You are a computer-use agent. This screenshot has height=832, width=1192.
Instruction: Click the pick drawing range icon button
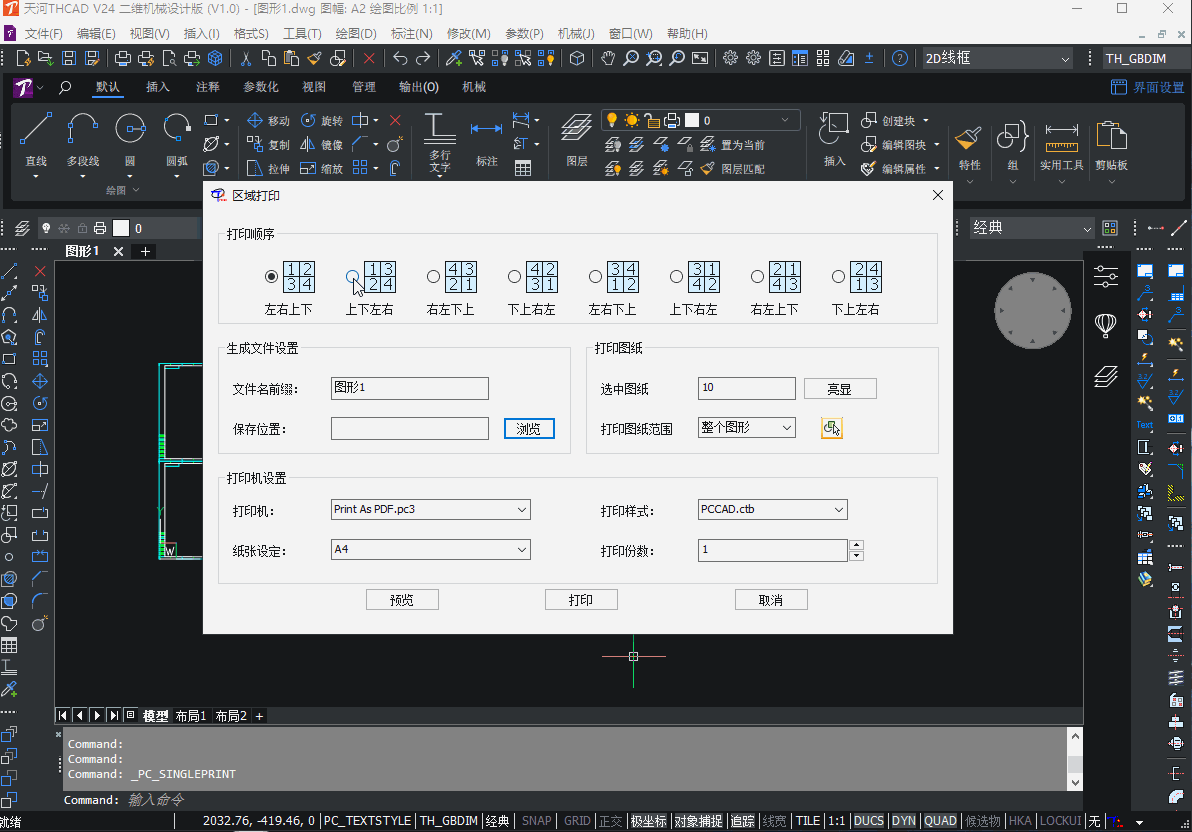pos(832,428)
